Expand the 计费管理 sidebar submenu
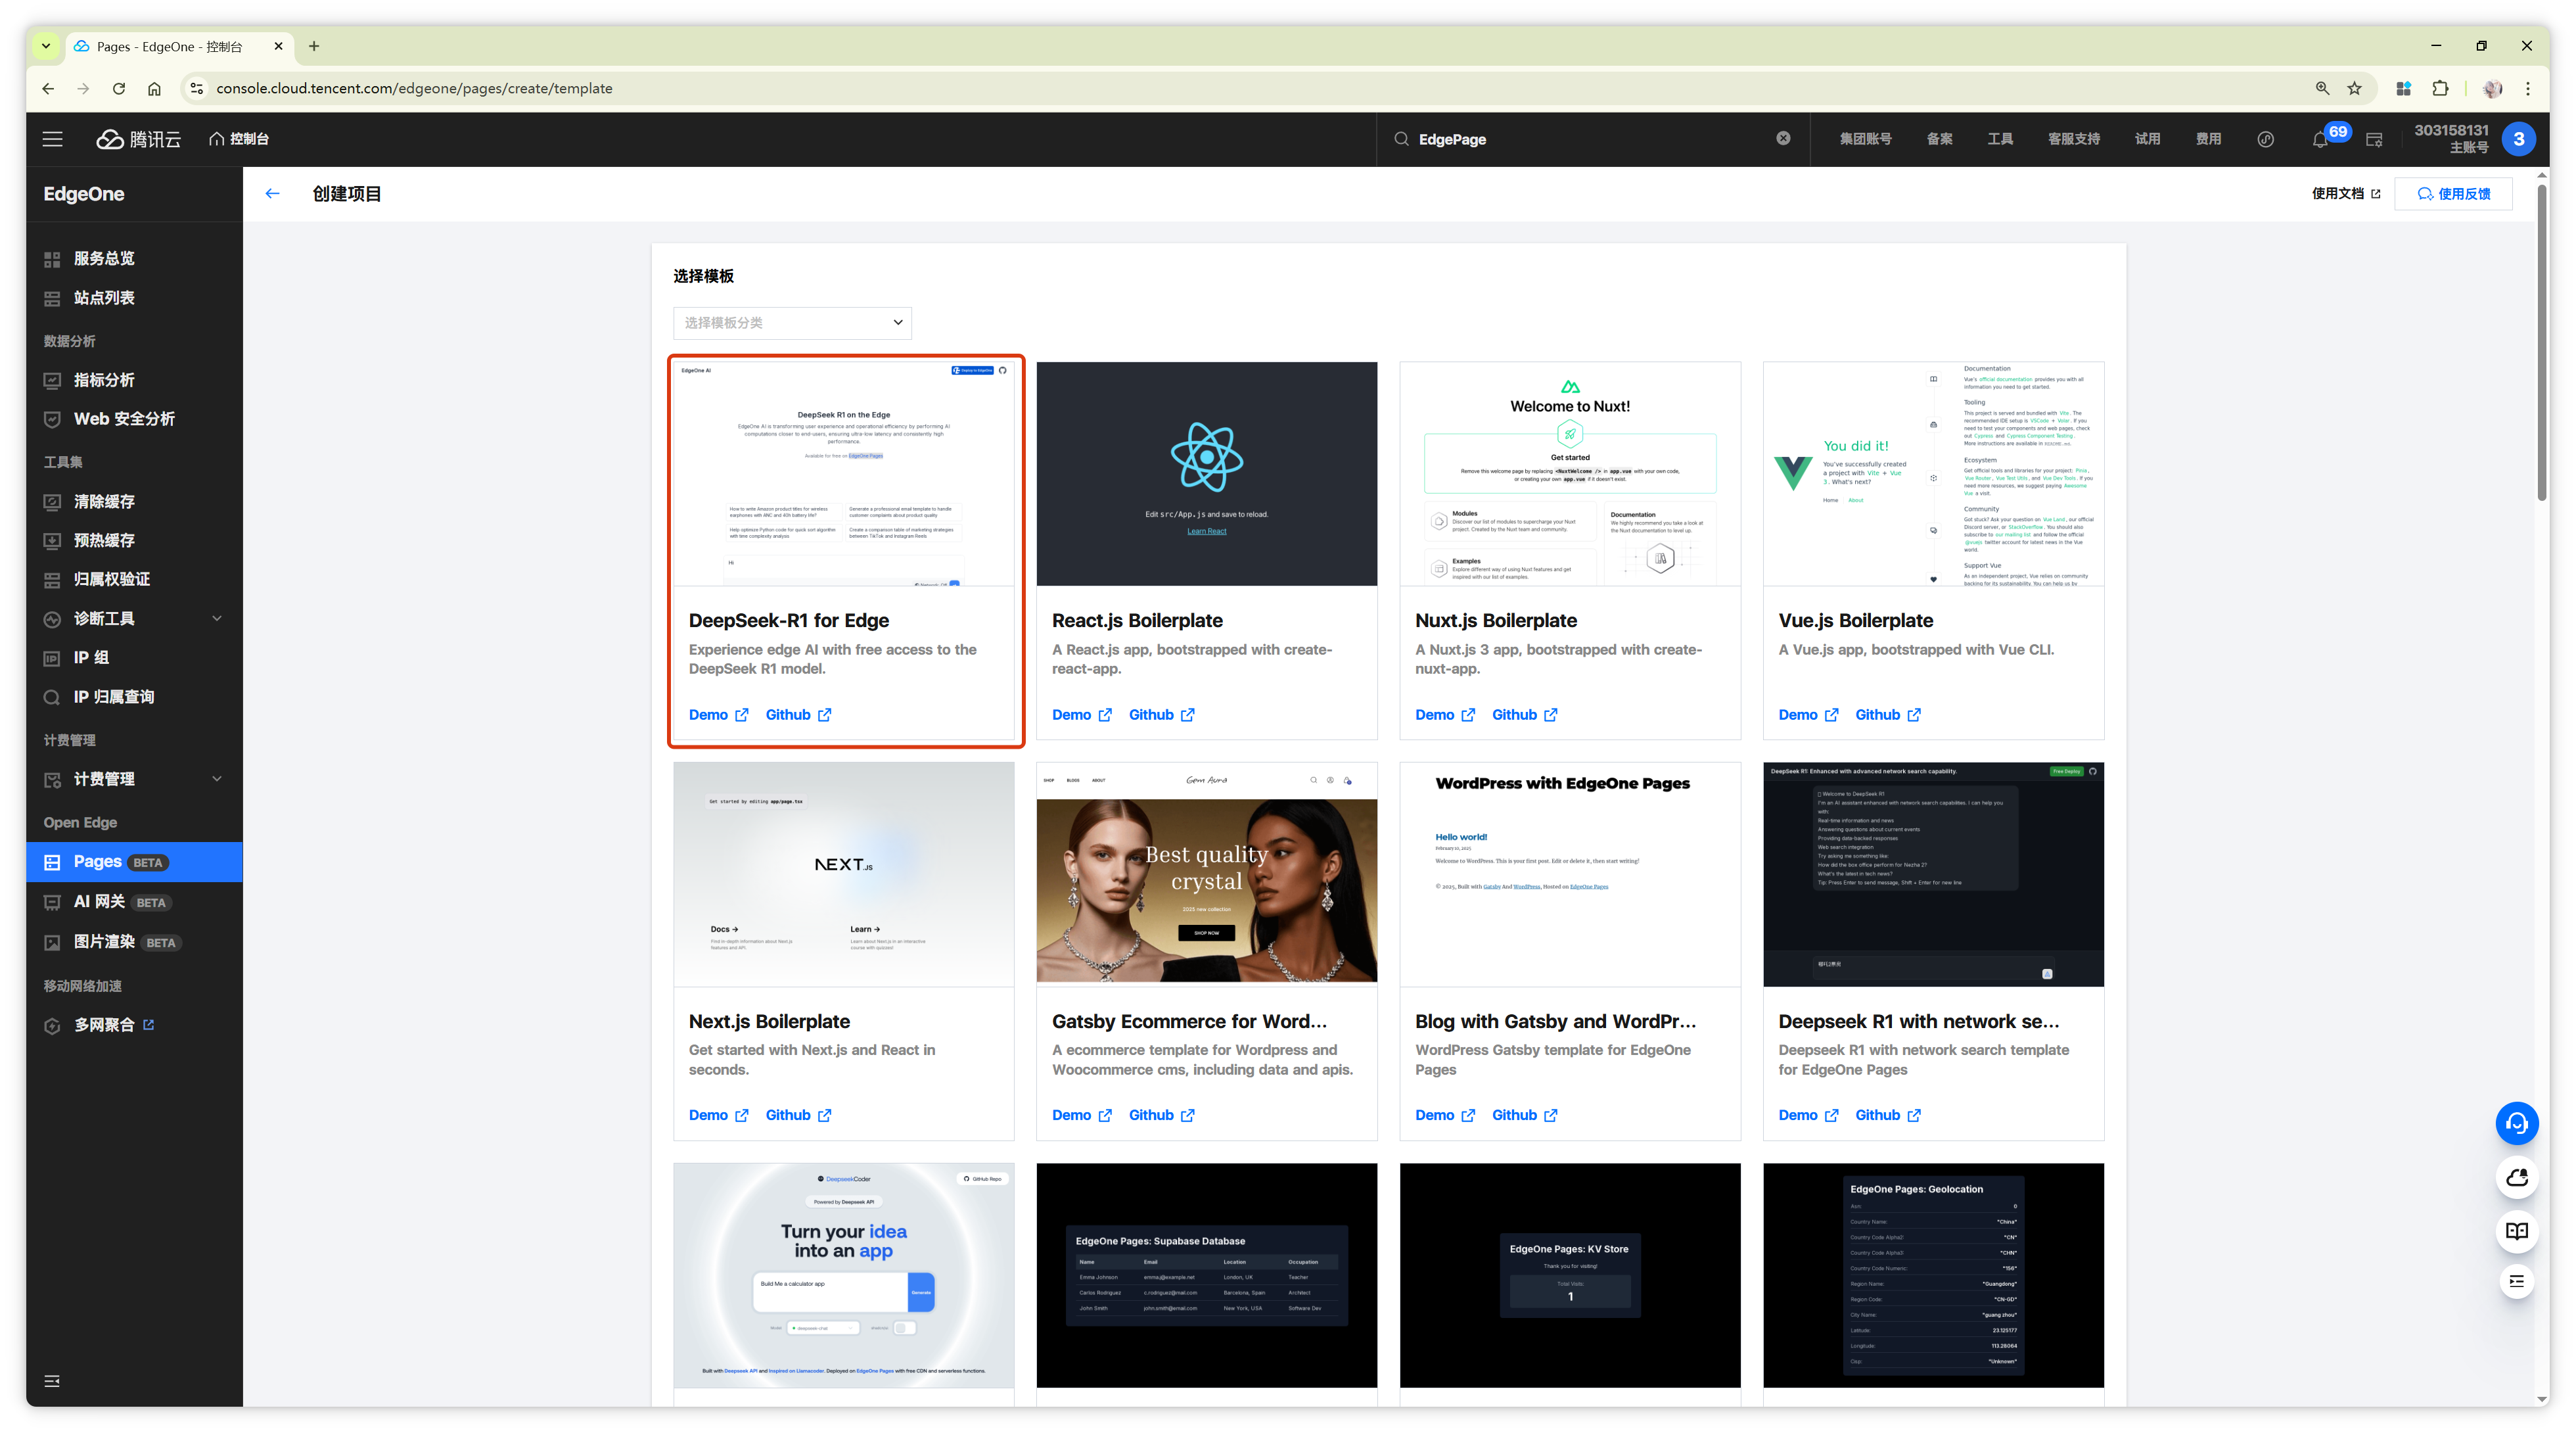This screenshot has height=1433, width=2576. pyautogui.click(x=134, y=779)
